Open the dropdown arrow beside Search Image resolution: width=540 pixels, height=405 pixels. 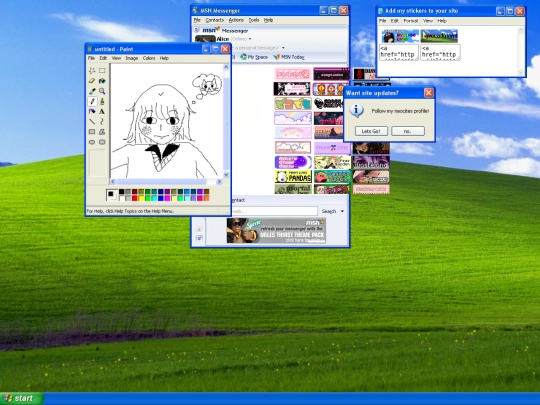click(x=342, y=211)
